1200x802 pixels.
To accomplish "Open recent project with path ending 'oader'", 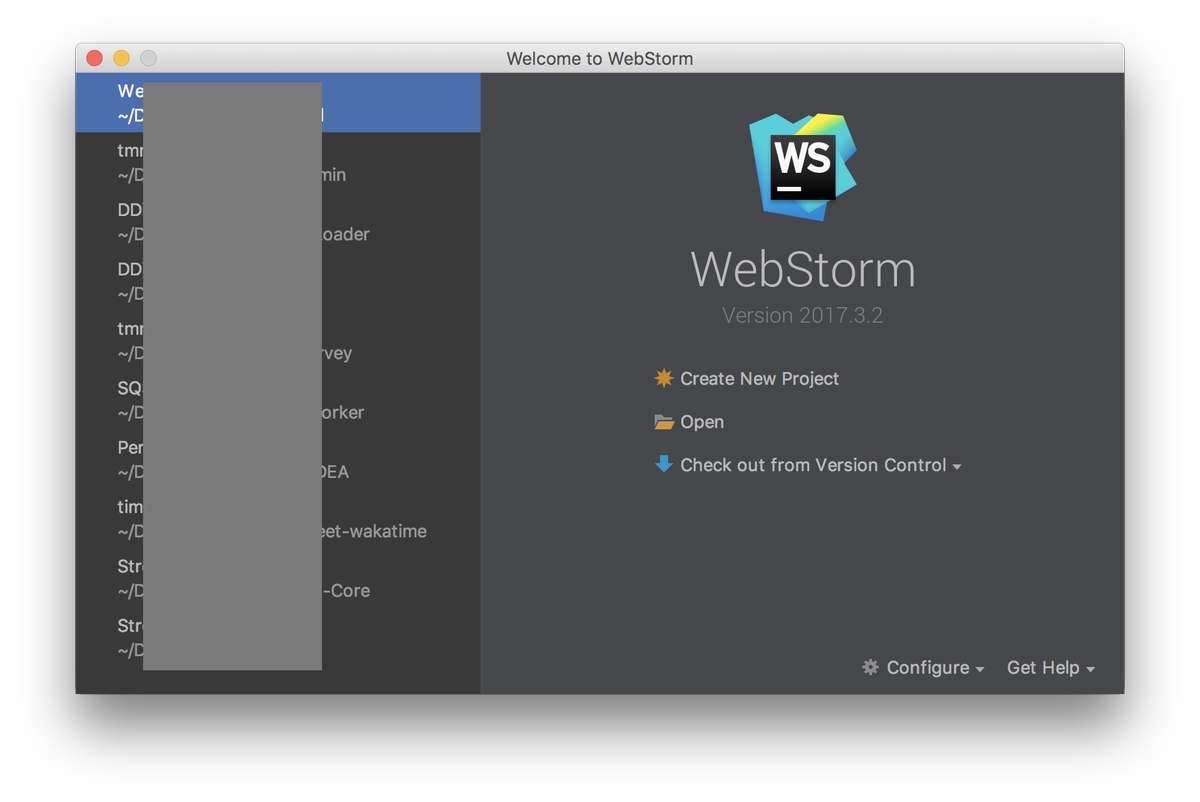I will [278, 222].
